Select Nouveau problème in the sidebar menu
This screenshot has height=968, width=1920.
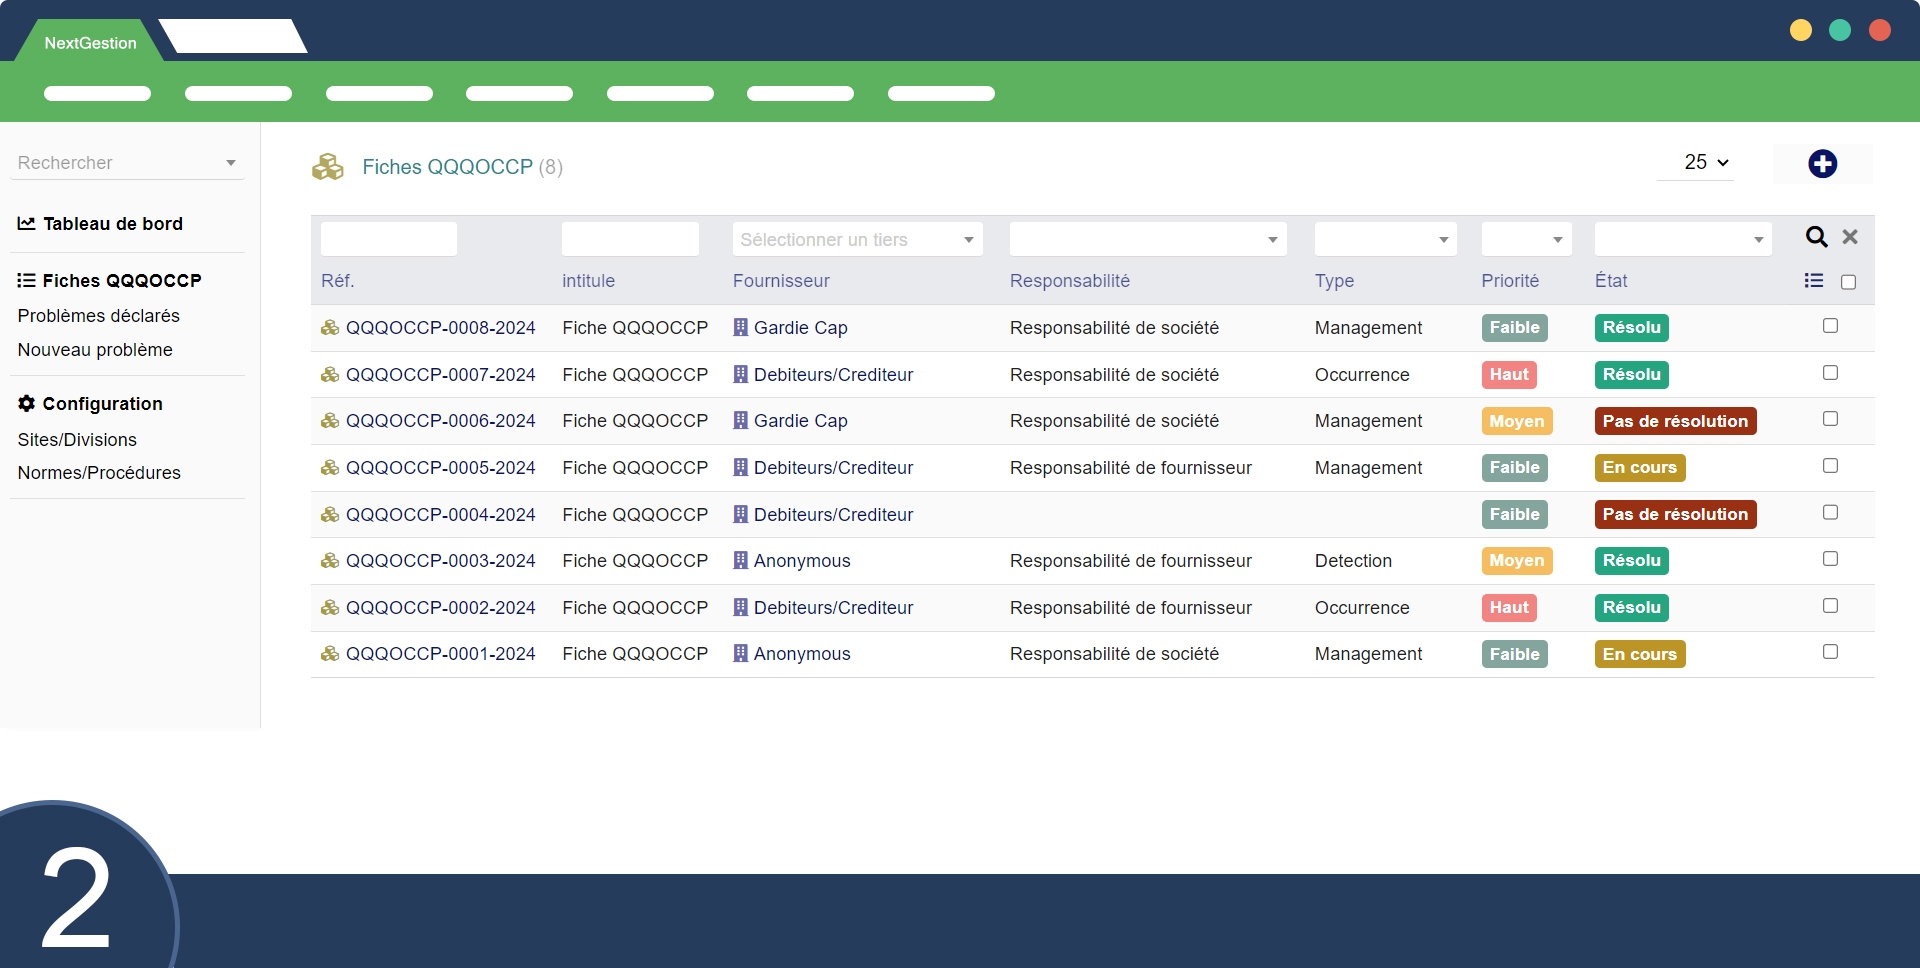(95, 350)
